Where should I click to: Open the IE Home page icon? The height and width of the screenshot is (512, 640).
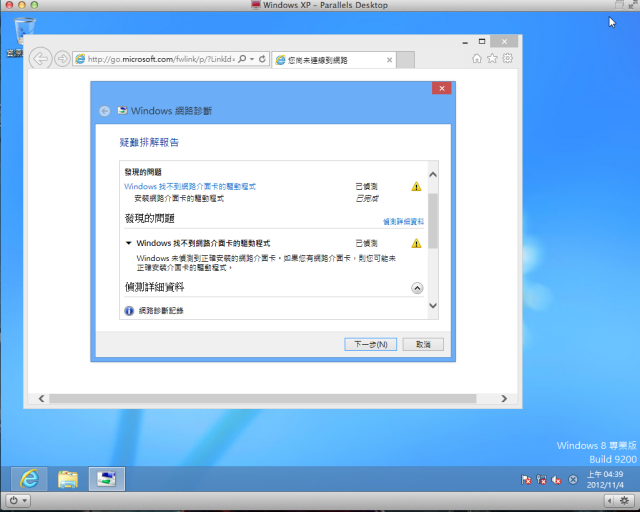pyautogui.click(x=476, y=58)
